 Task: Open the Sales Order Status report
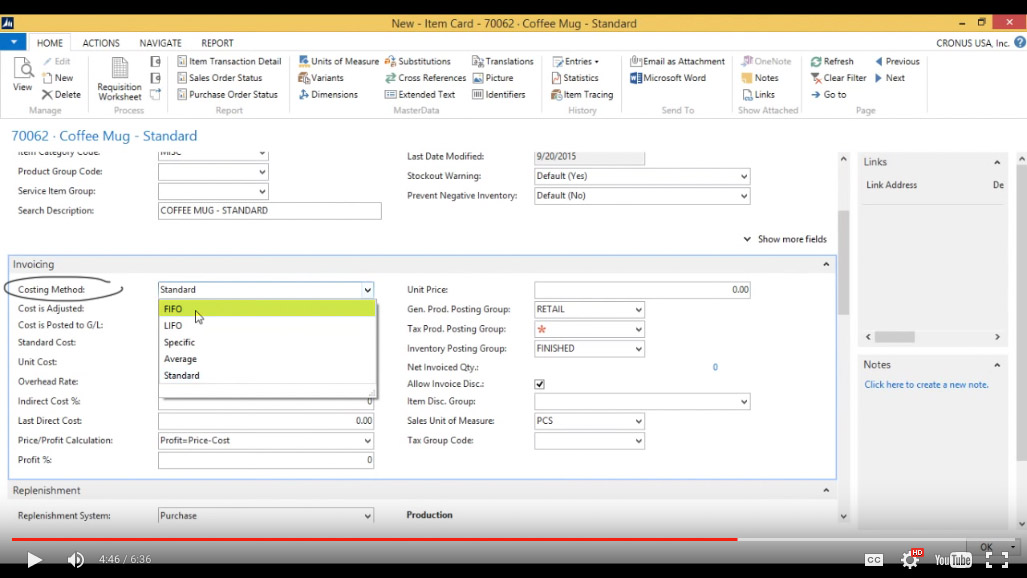tap(220, 78)
